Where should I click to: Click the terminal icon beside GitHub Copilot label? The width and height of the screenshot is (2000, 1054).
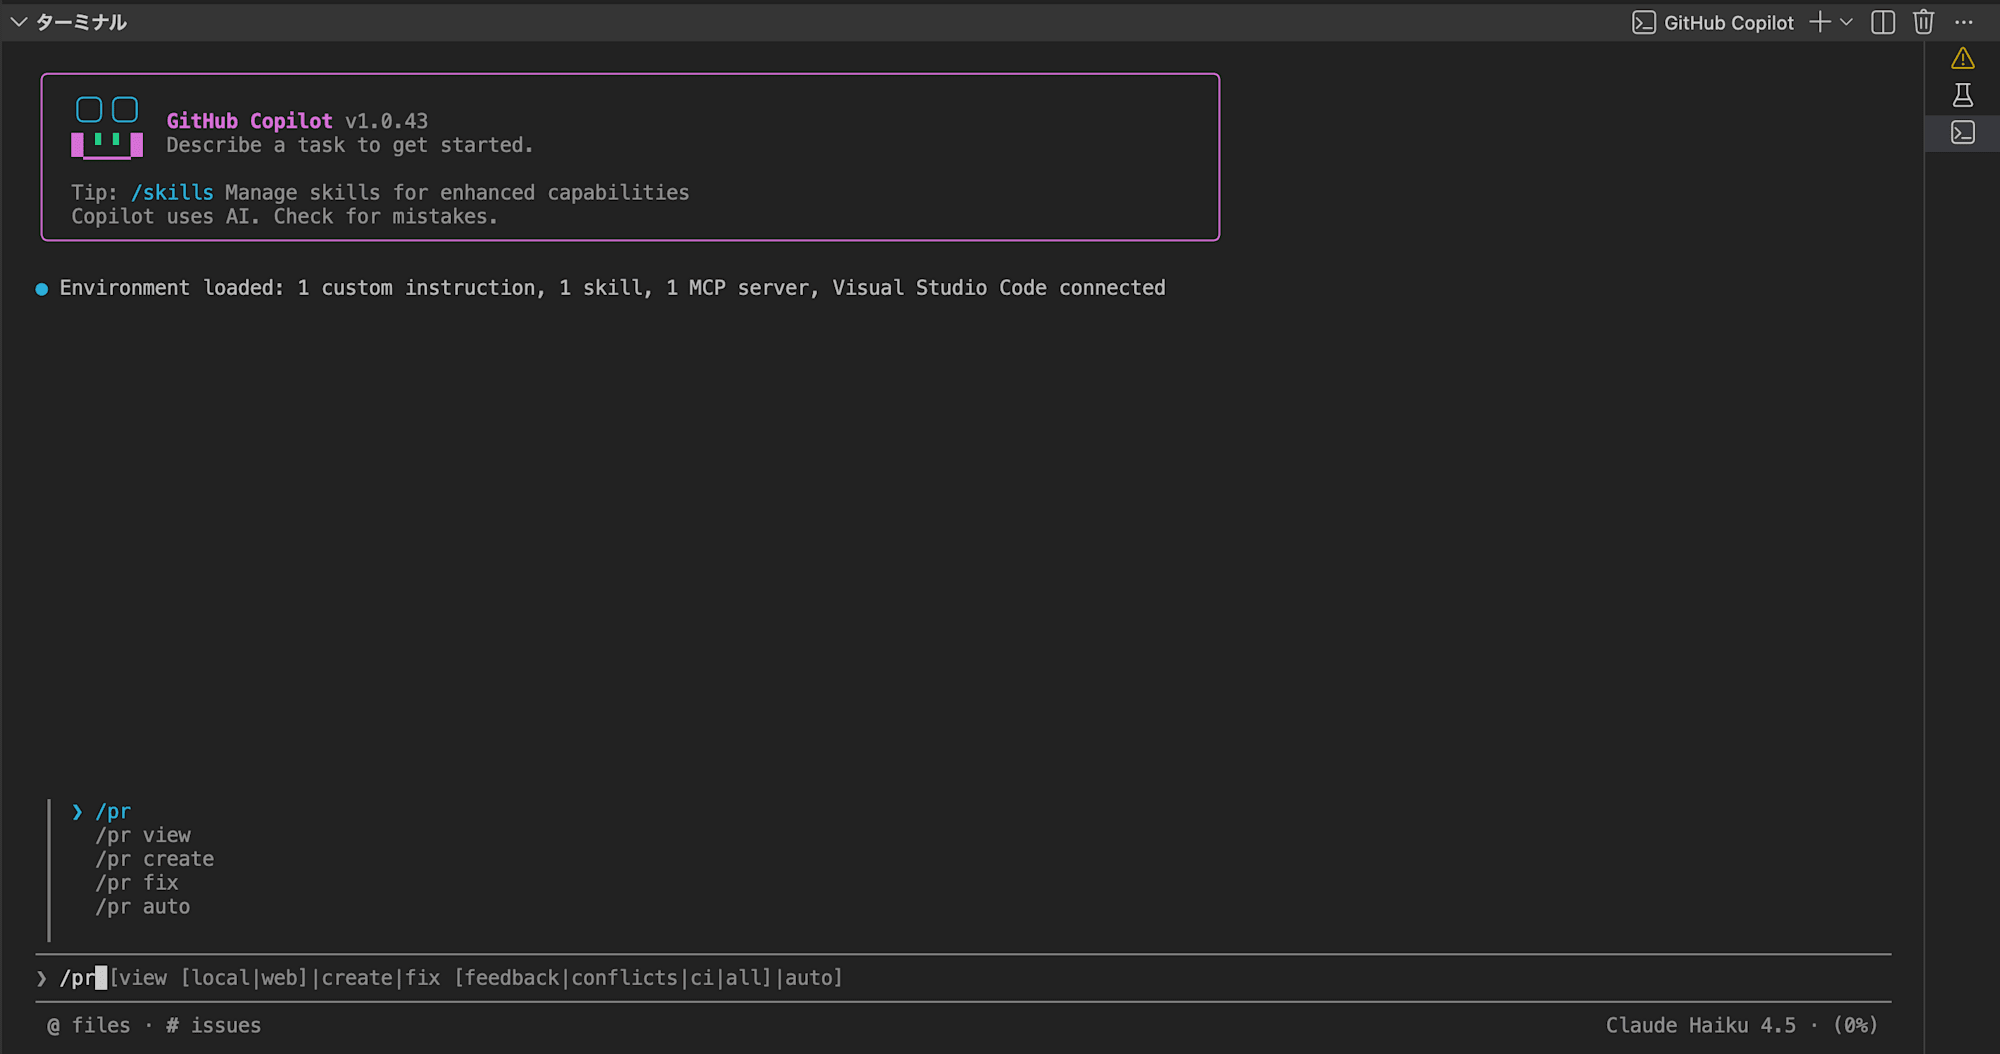pos(1643,22)
